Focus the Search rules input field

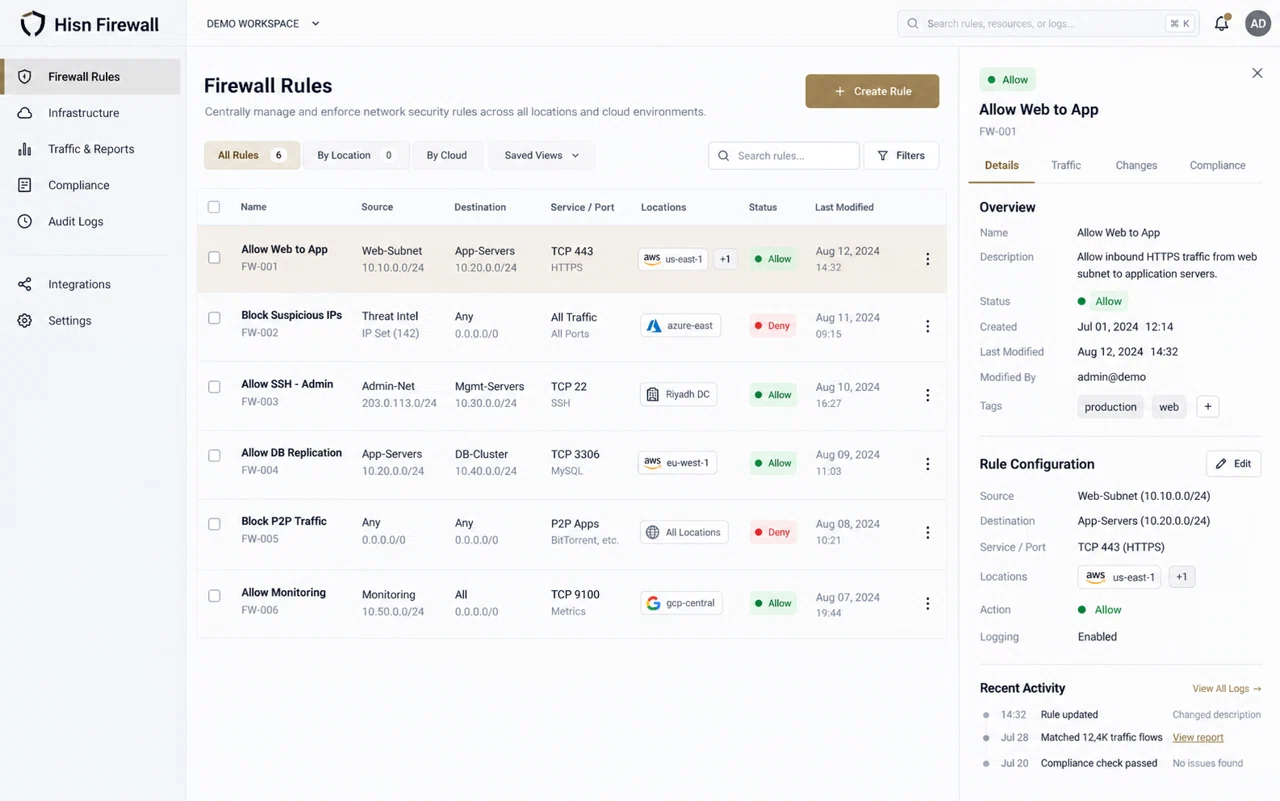pyautogui.click(x=784, y=155)
